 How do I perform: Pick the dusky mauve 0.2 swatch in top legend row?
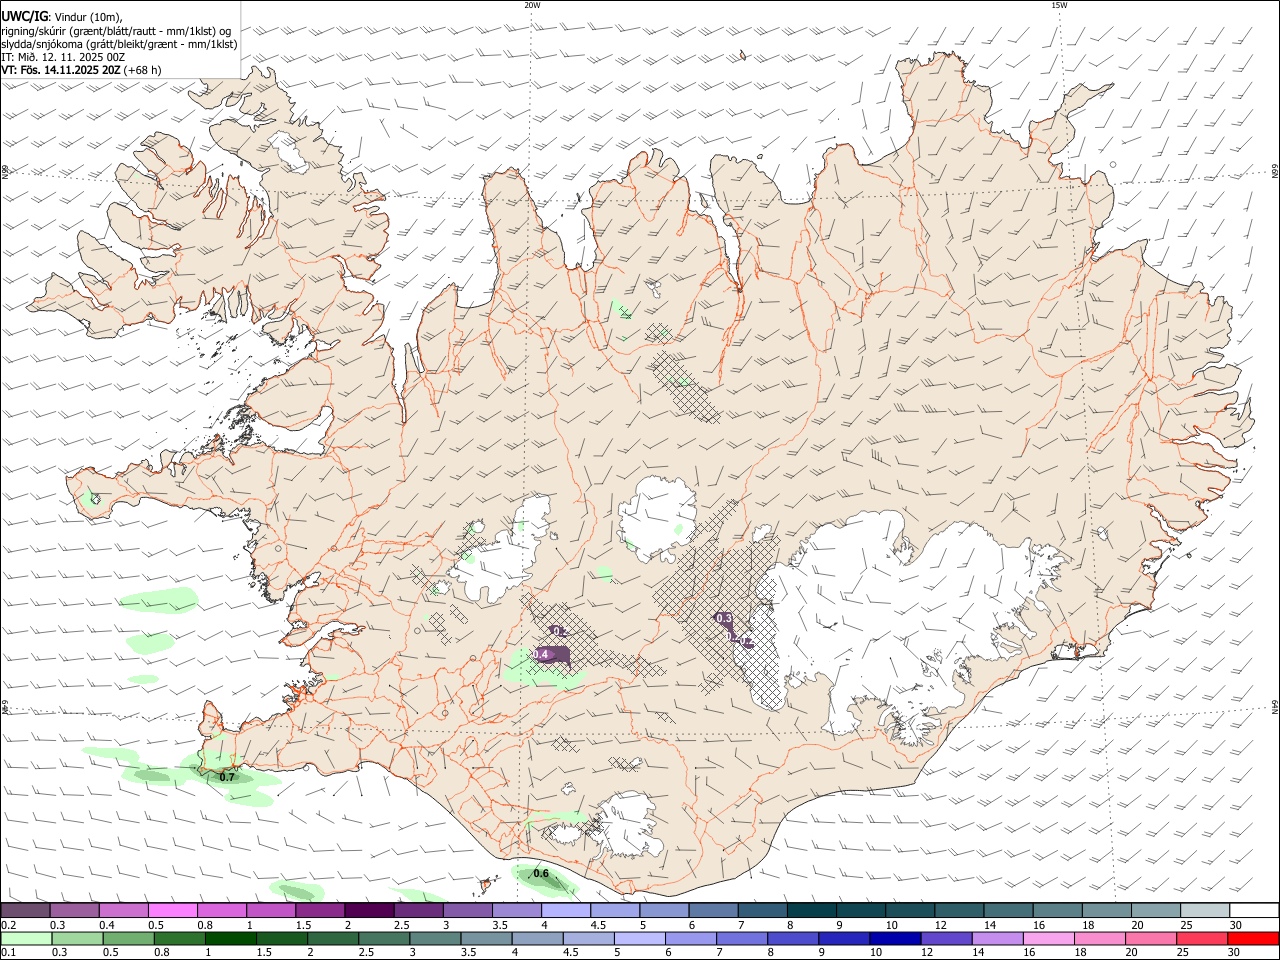(25, 911)
